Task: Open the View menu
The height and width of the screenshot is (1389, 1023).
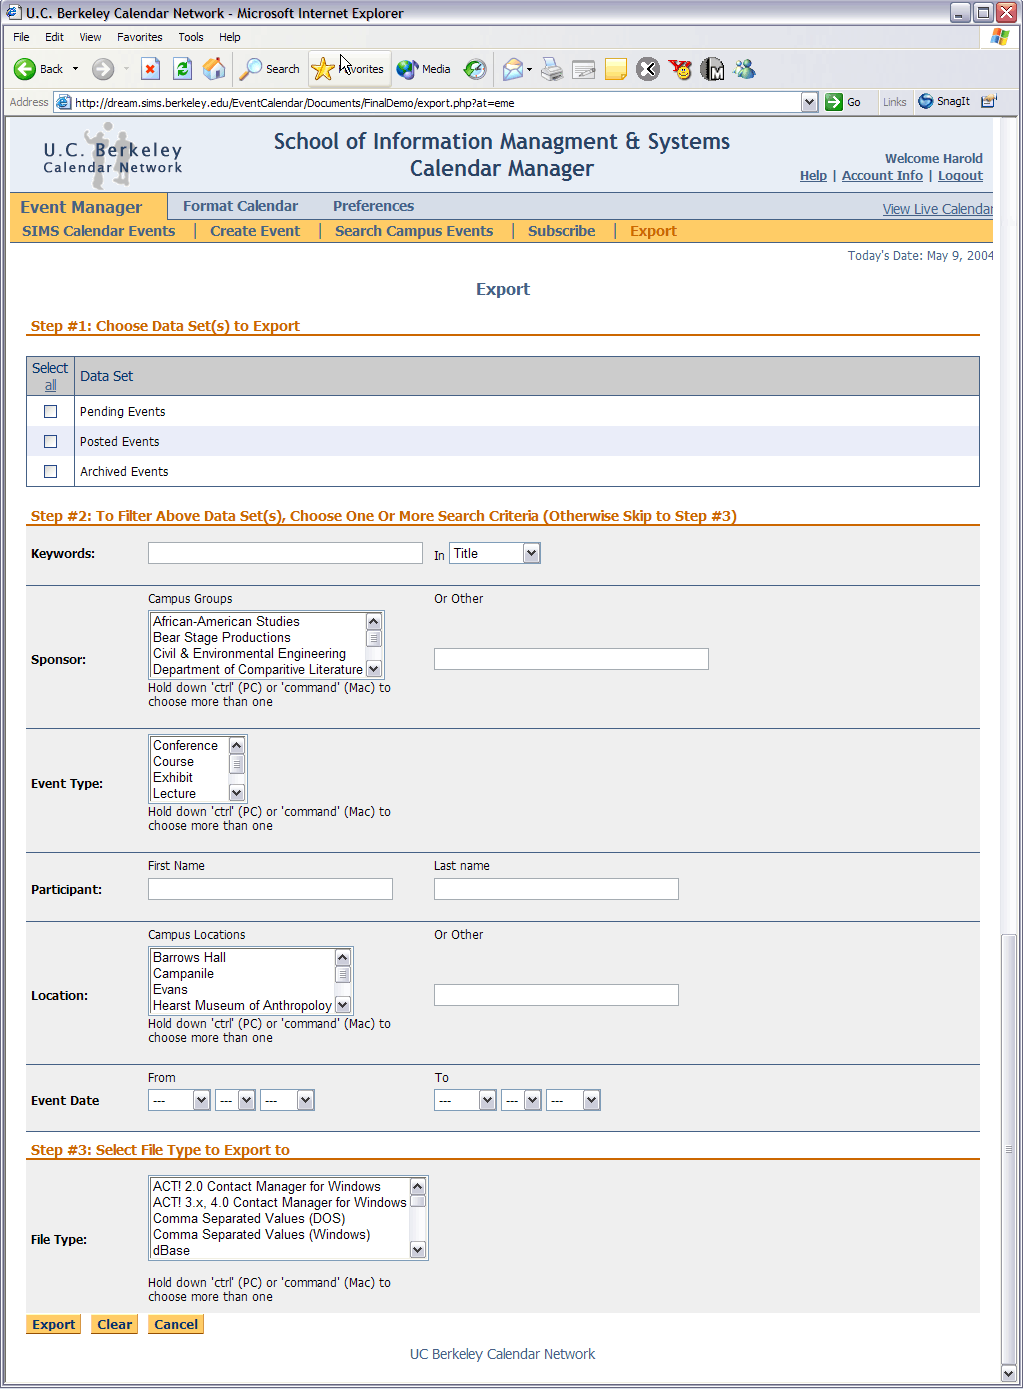Action: [x=90, y=37]
